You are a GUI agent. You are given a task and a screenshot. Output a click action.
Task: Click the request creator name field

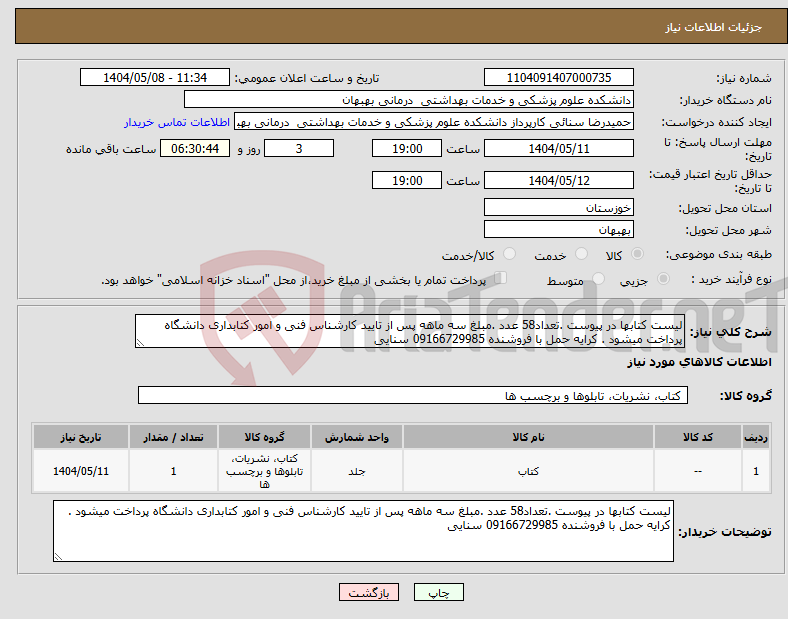434,122
